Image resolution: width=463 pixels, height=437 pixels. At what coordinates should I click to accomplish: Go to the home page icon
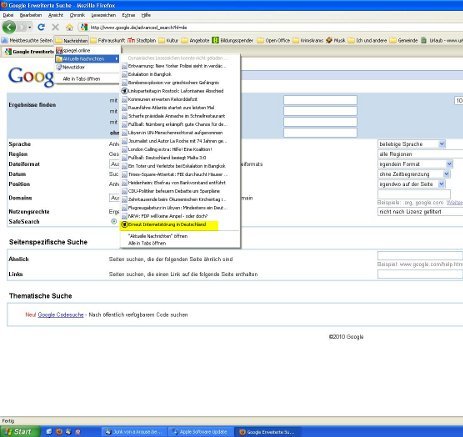tap(69, 27)
